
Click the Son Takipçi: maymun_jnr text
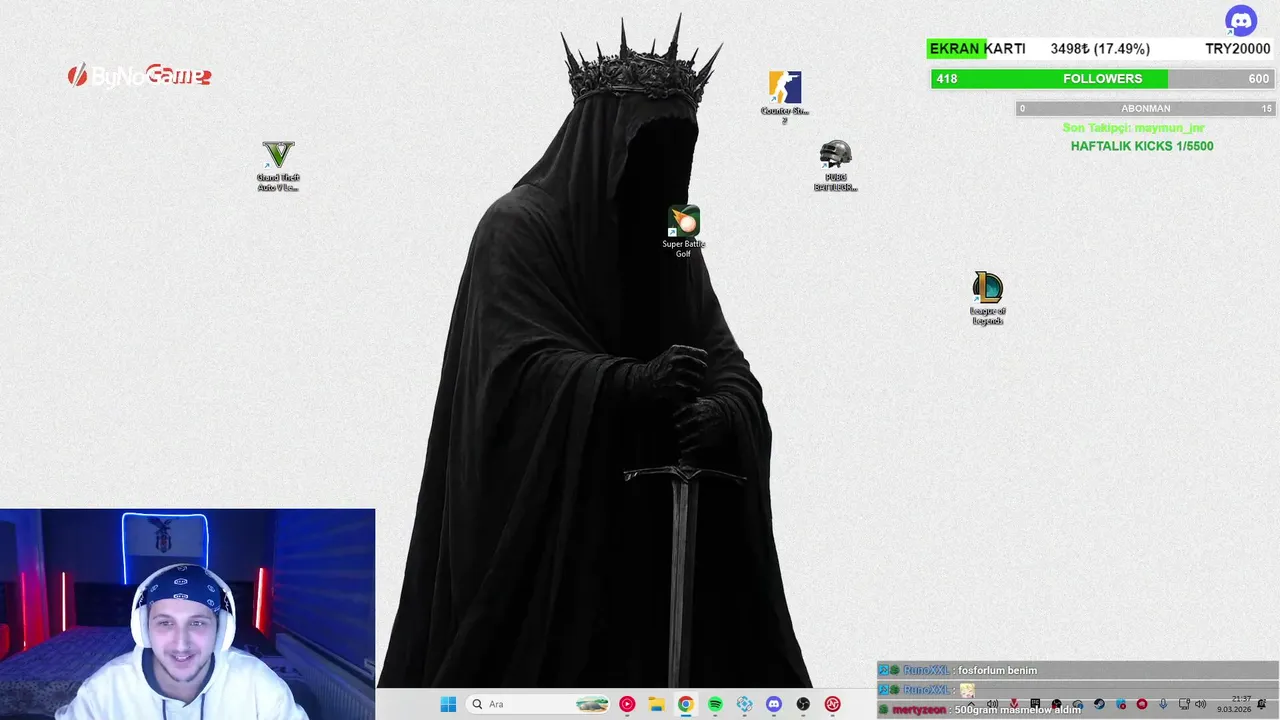(1133, 128)
